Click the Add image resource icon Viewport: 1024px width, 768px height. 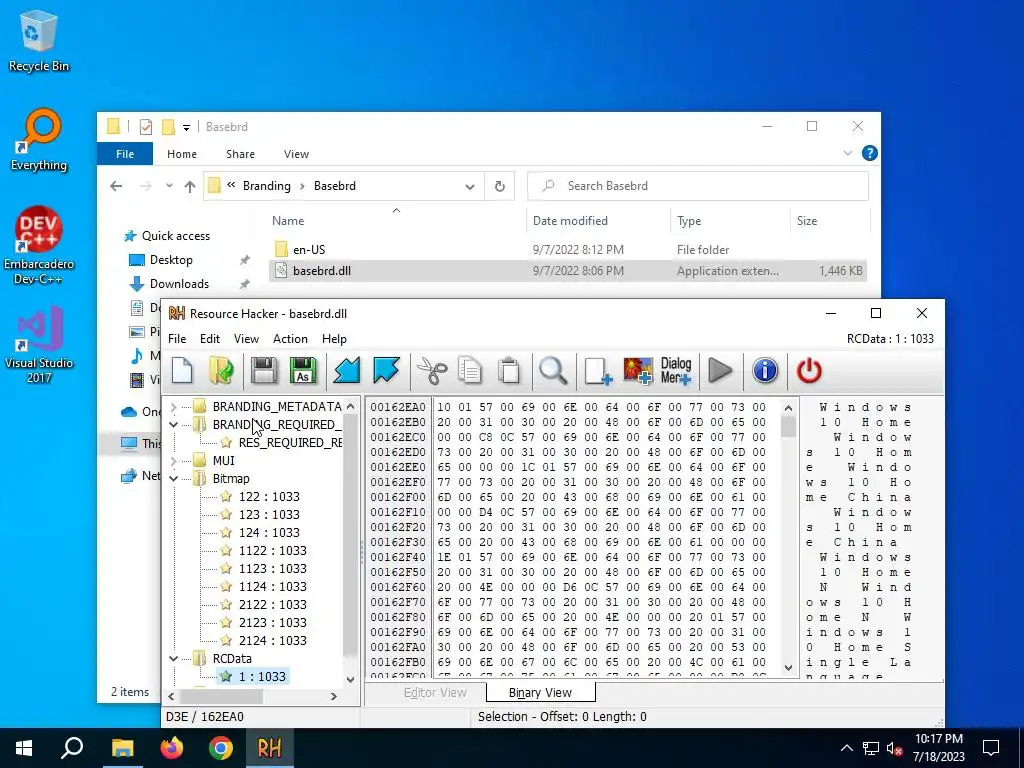[x=638, y=370]
